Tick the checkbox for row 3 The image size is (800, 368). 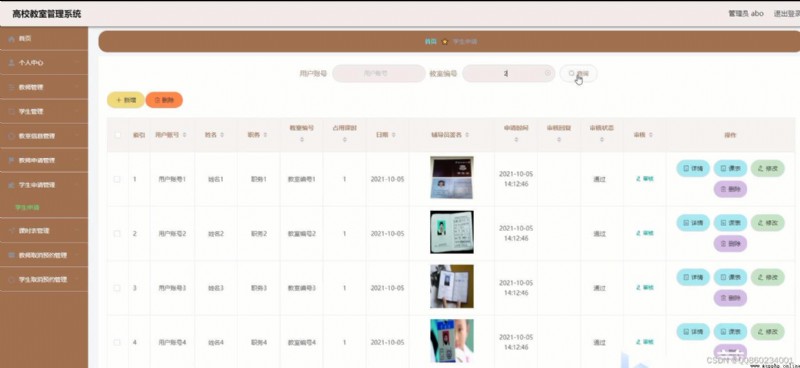(x=117, y=288)
